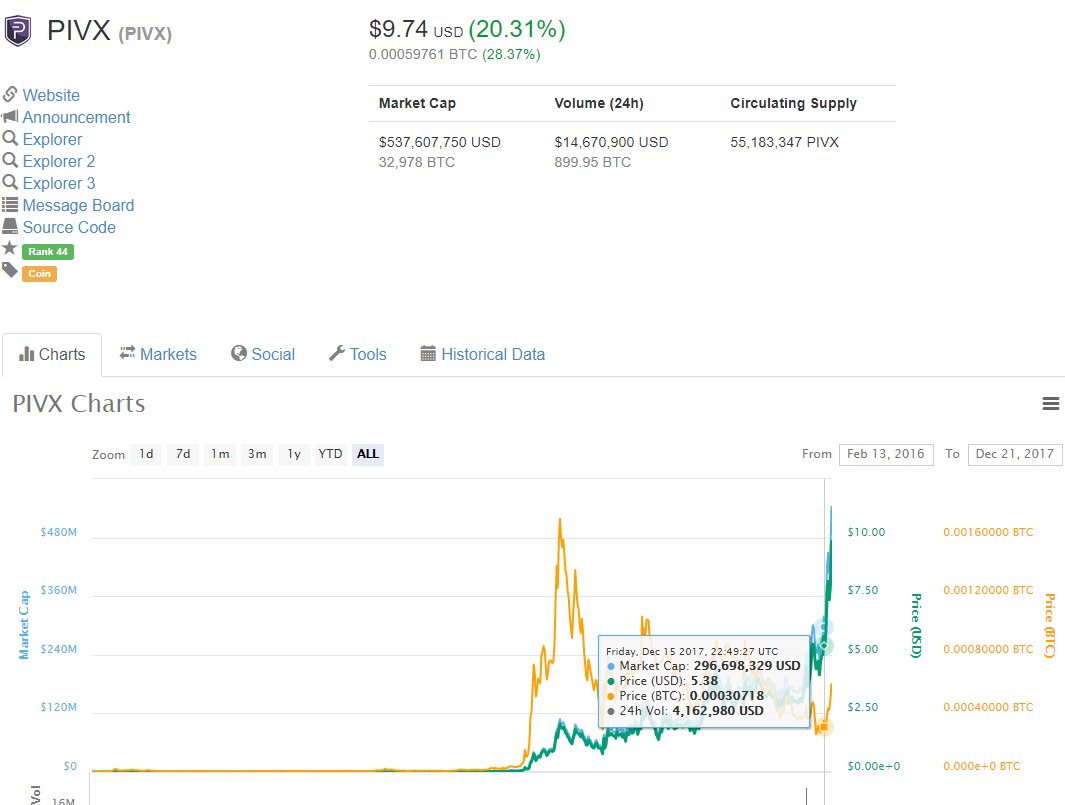Select the ALL zoom range
Viewport: 1065px width, 805px height.
tap(368, 454)
